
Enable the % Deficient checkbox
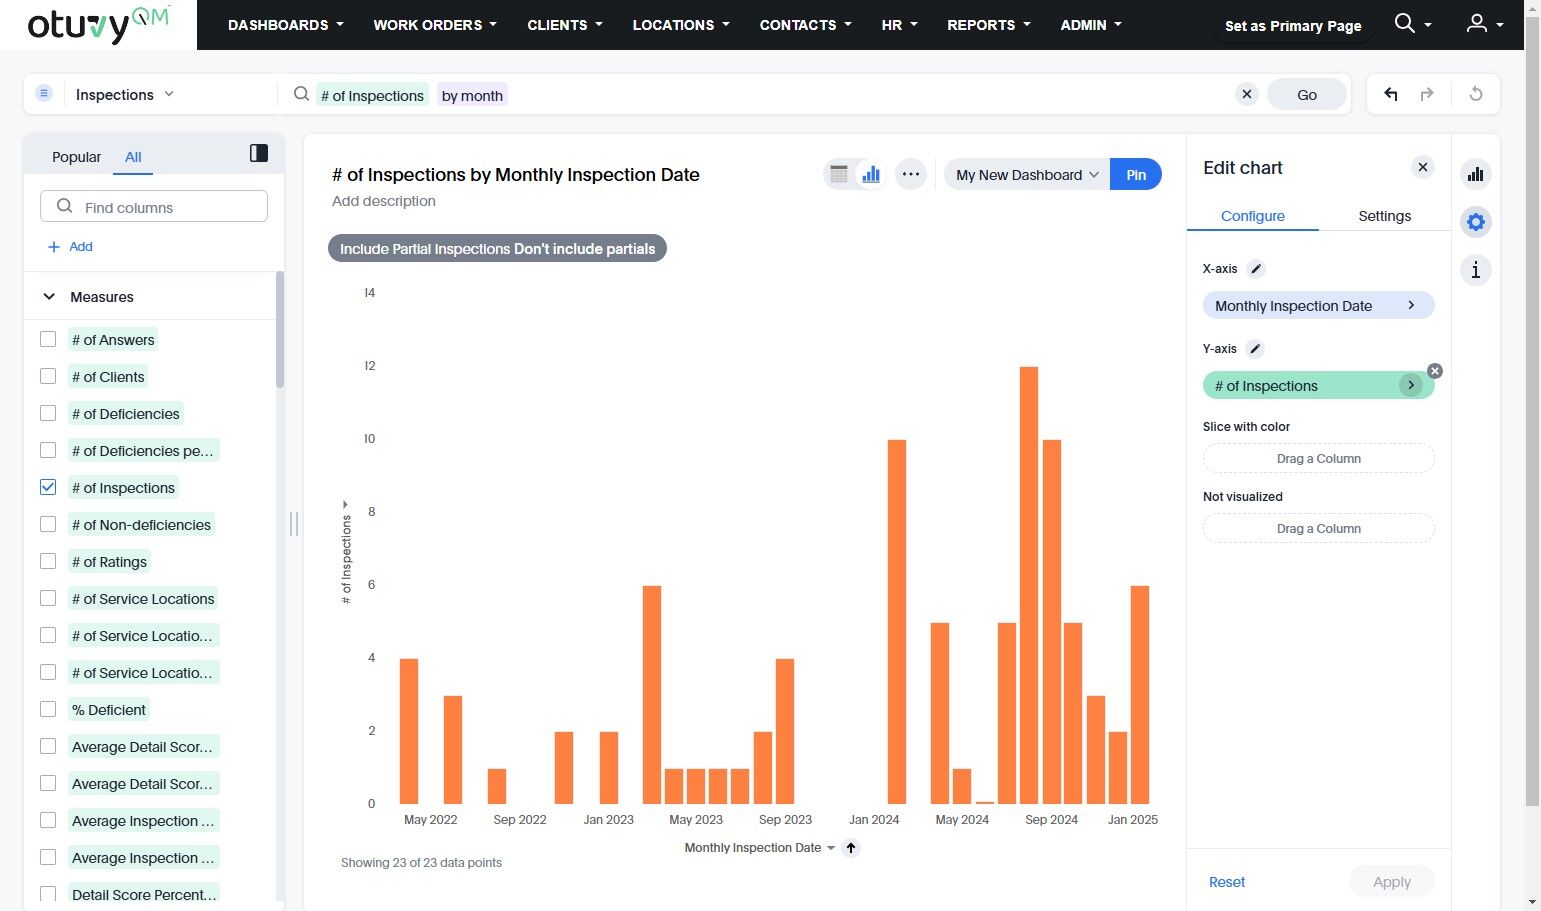coord(48,709)
